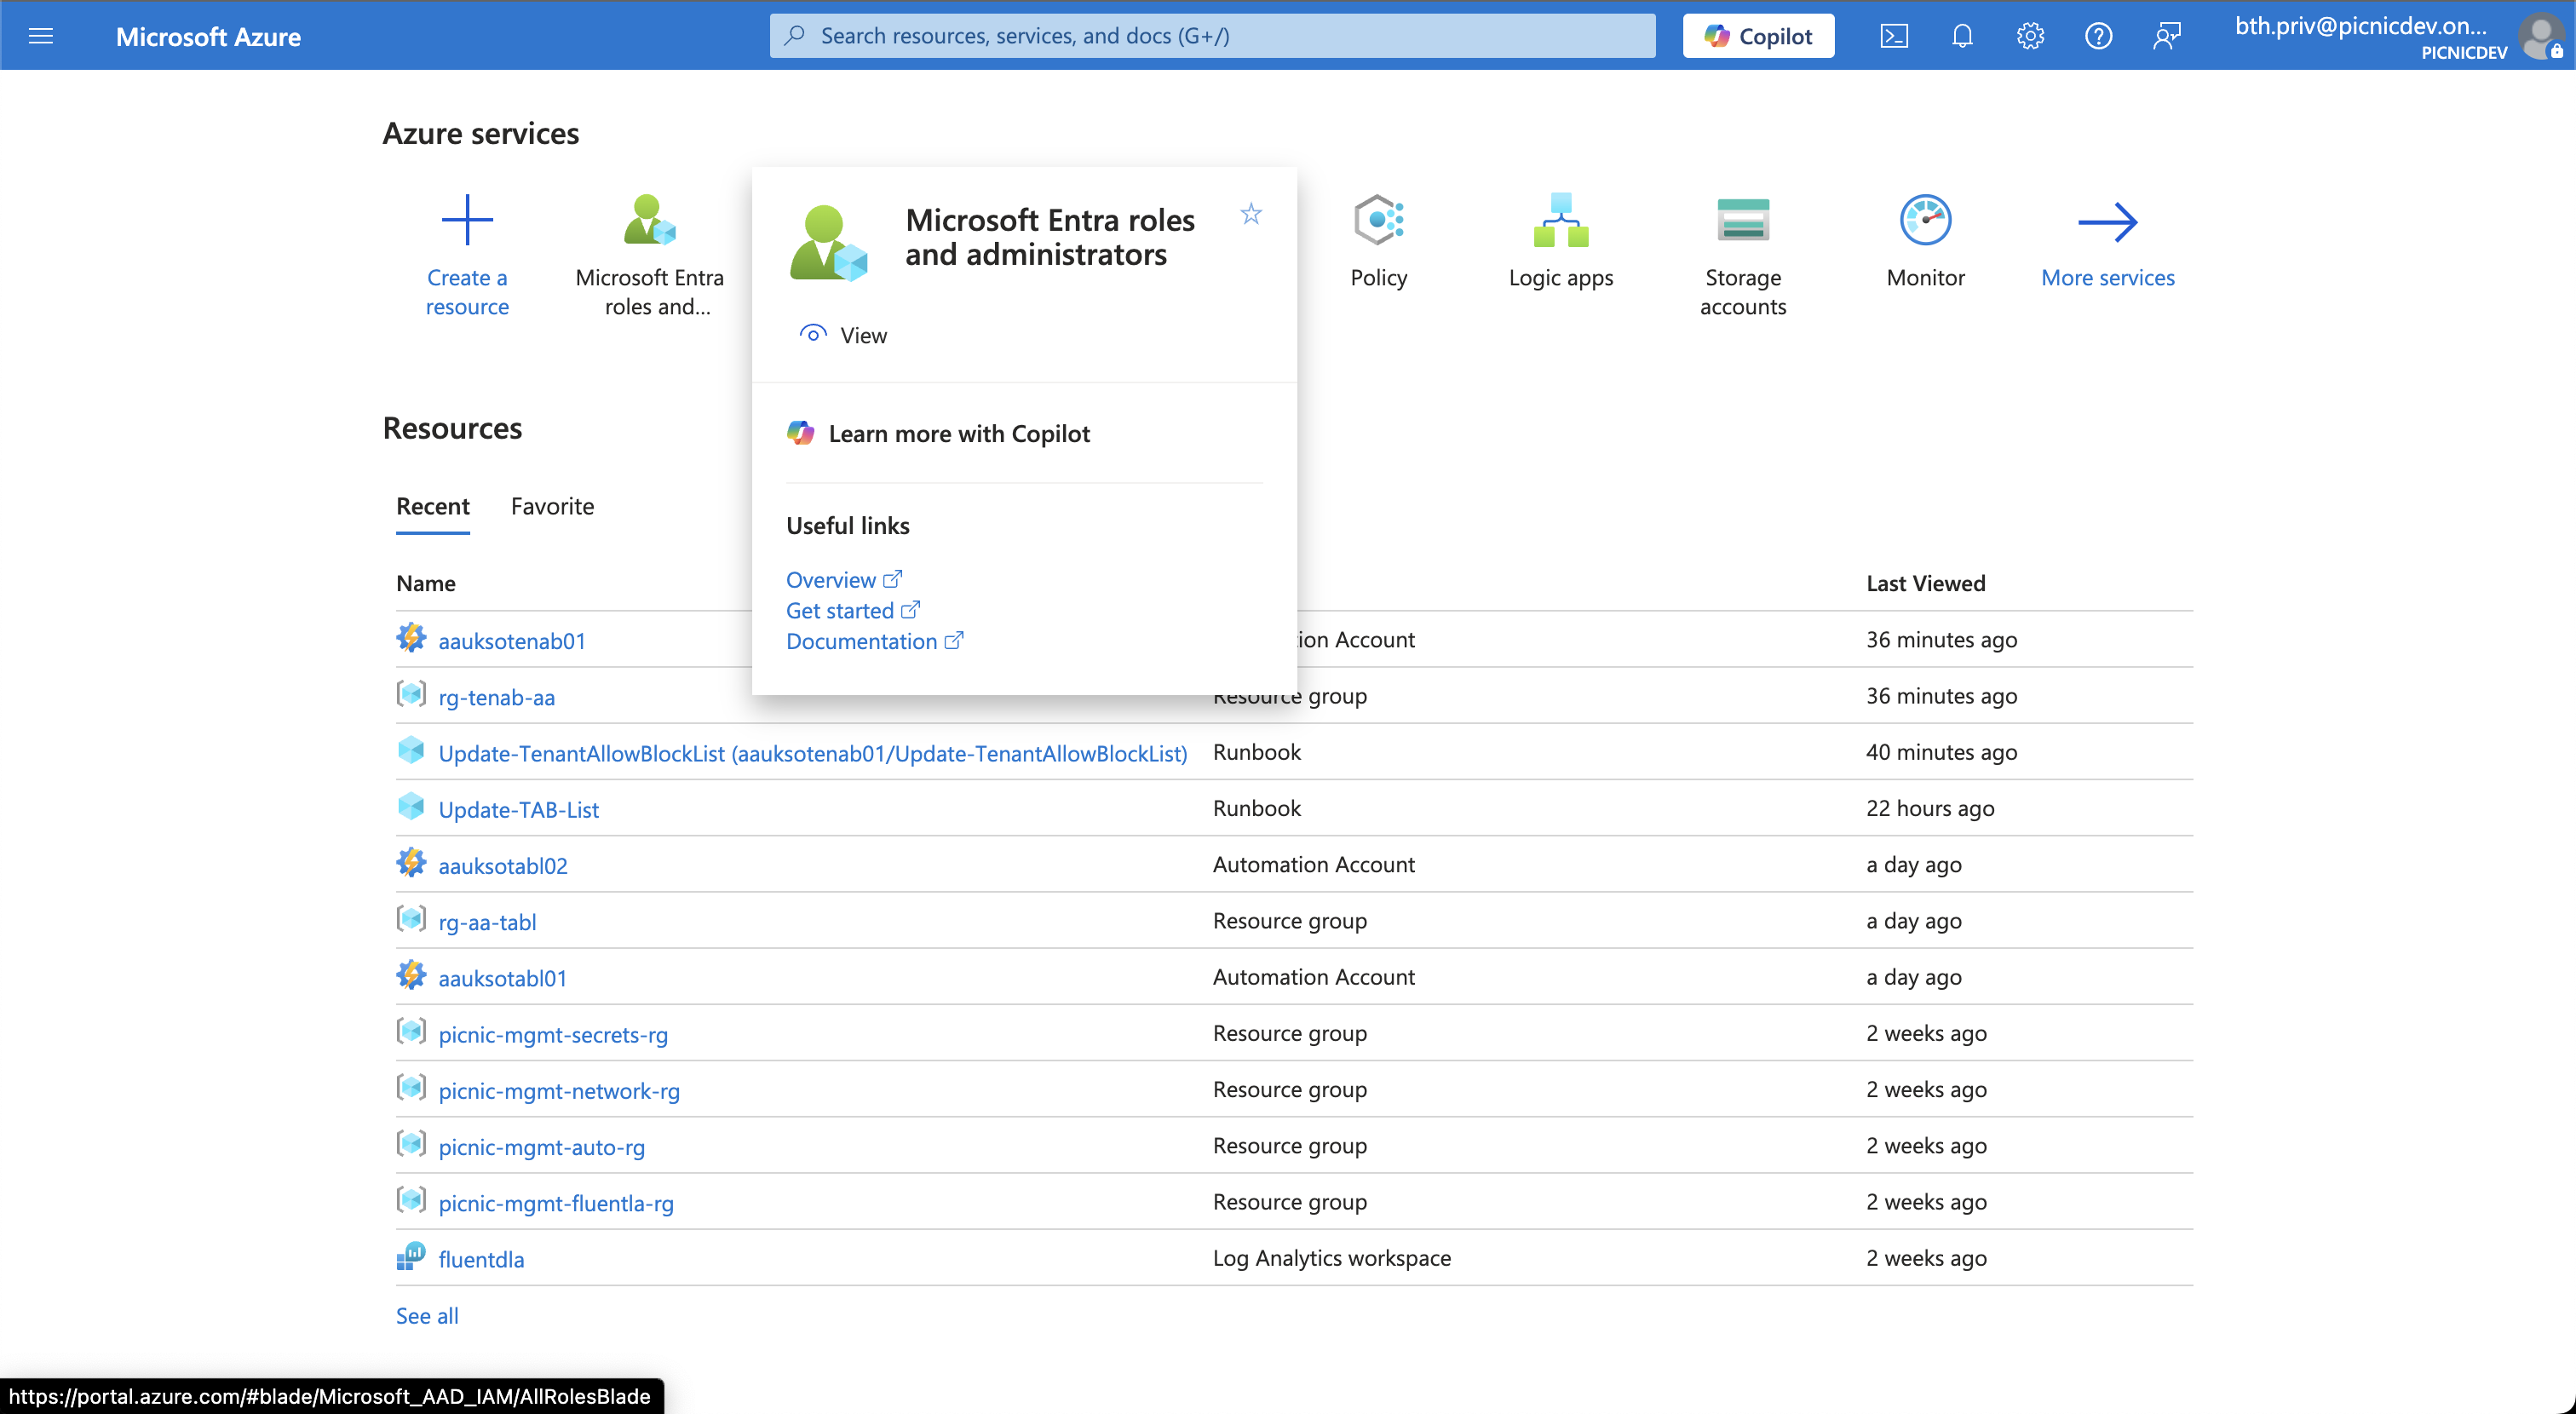Switch to the Recent tab

[432, 506]
